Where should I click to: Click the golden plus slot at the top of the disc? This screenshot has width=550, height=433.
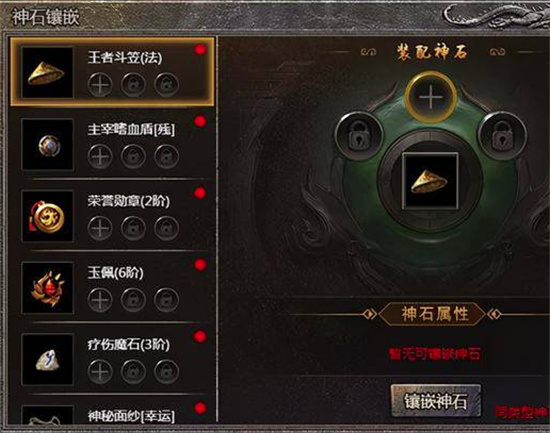click(431, 96)
